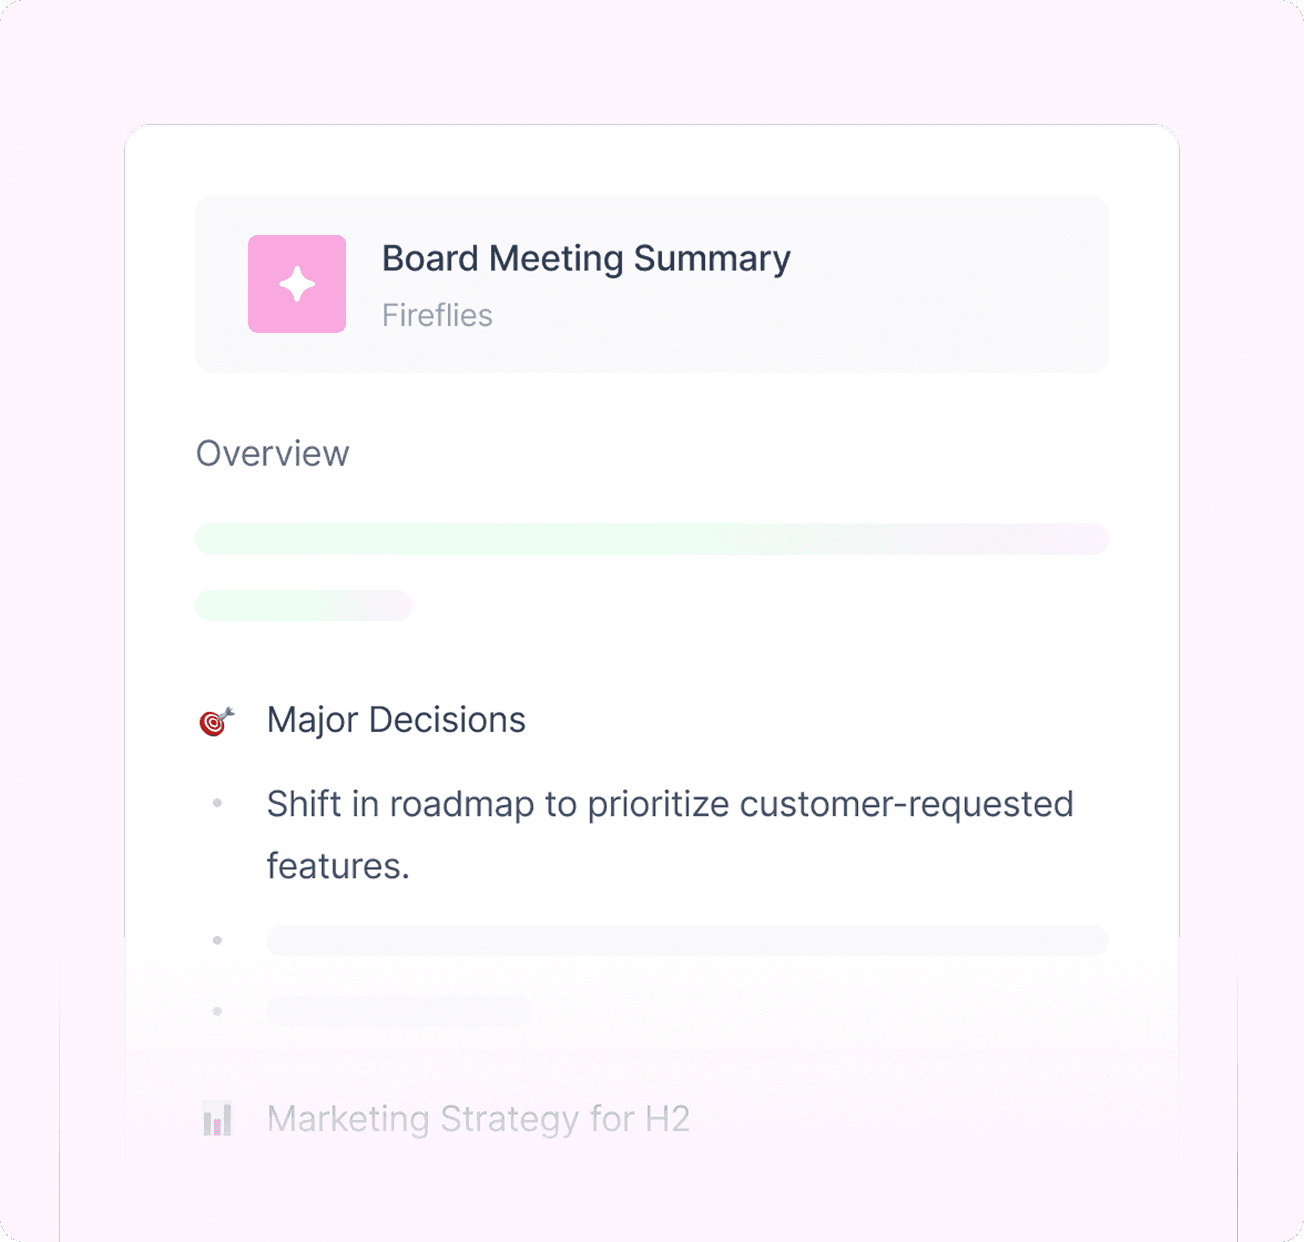Click the second grey bullet dot
This screenshot has height=1242, width=1304.
217,940
